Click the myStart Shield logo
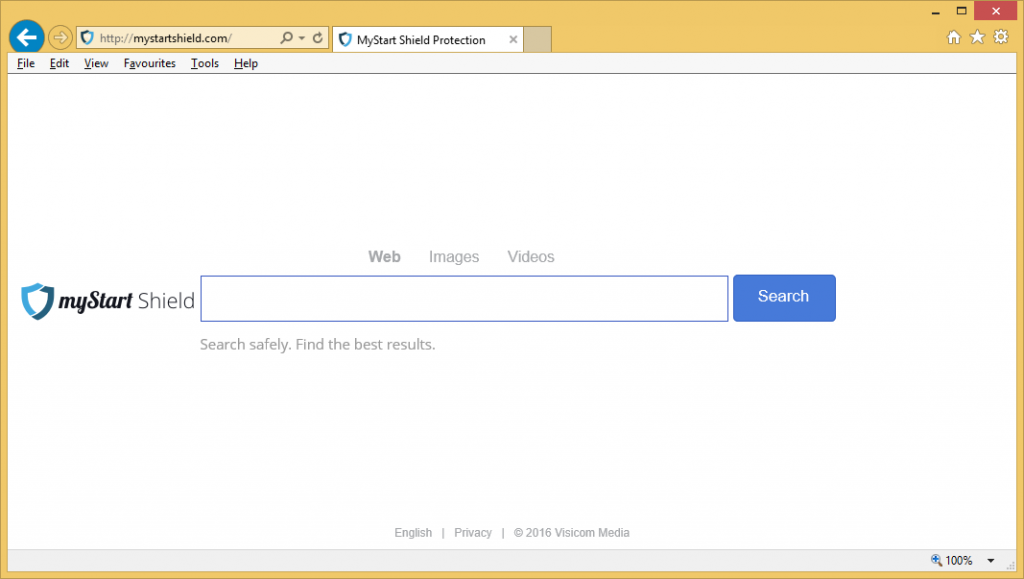Viewport: 1024px width, 579px height. [108, 300]
